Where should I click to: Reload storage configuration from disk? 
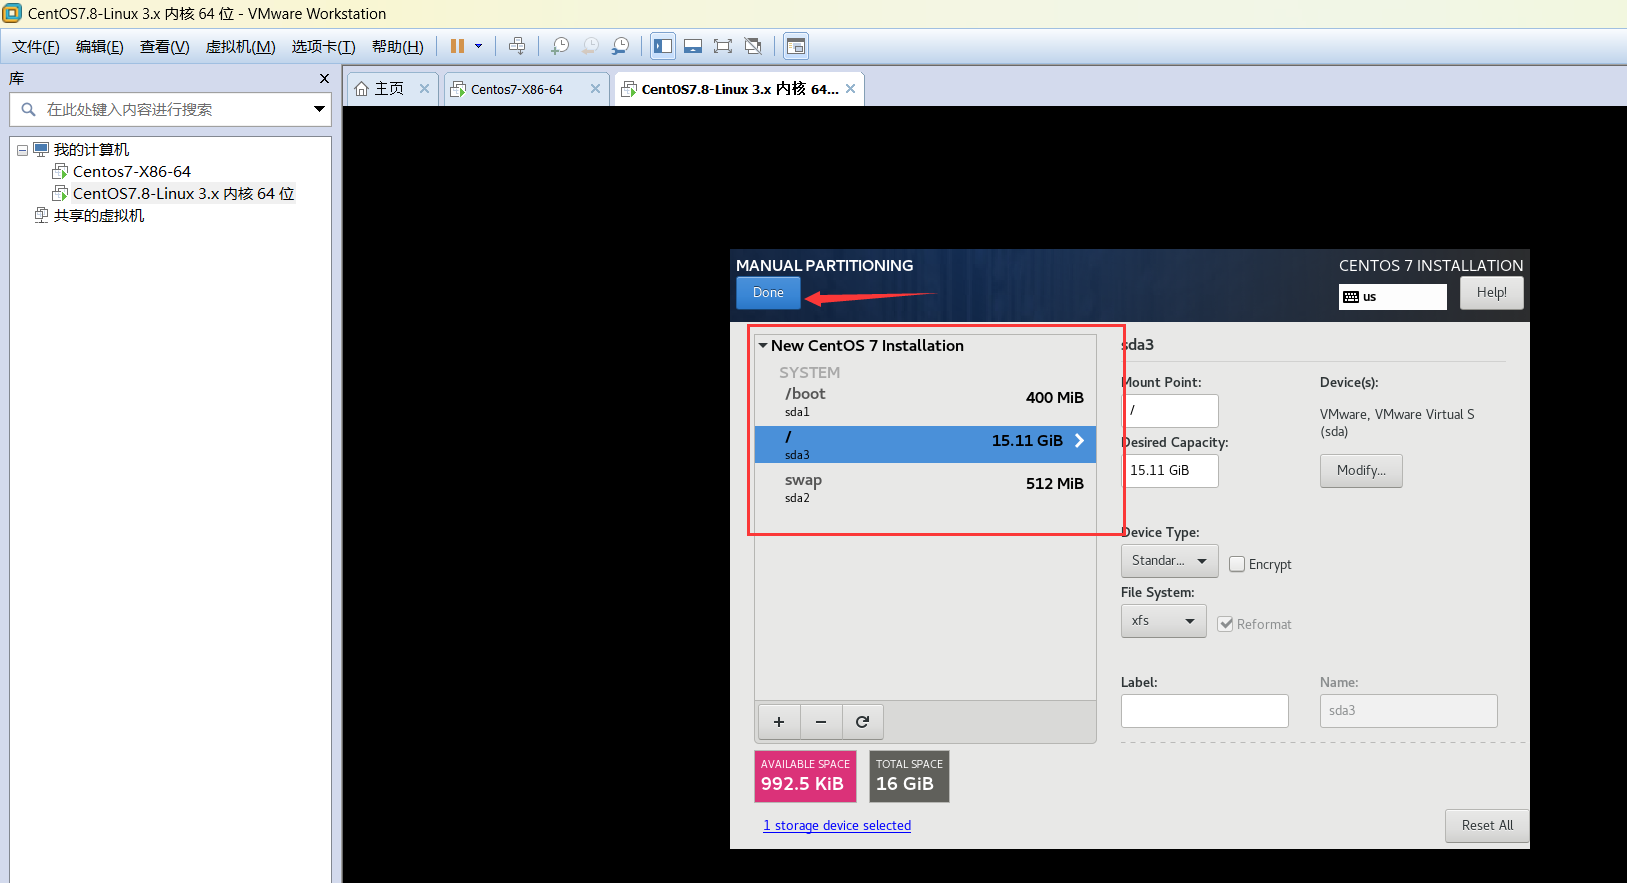863,722
